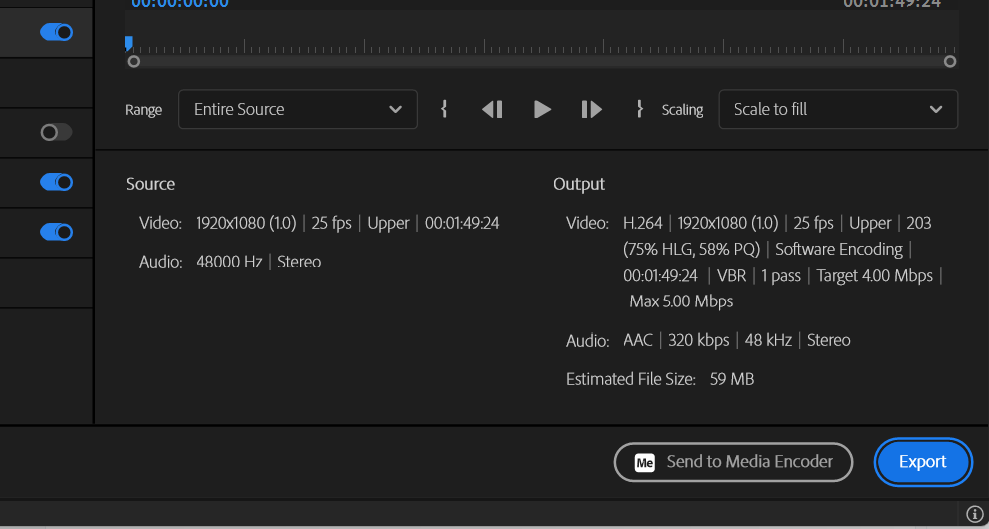Click the blue playhead marker on timeline
This screenshot has width=989, height=529.
tap(129, 43)
